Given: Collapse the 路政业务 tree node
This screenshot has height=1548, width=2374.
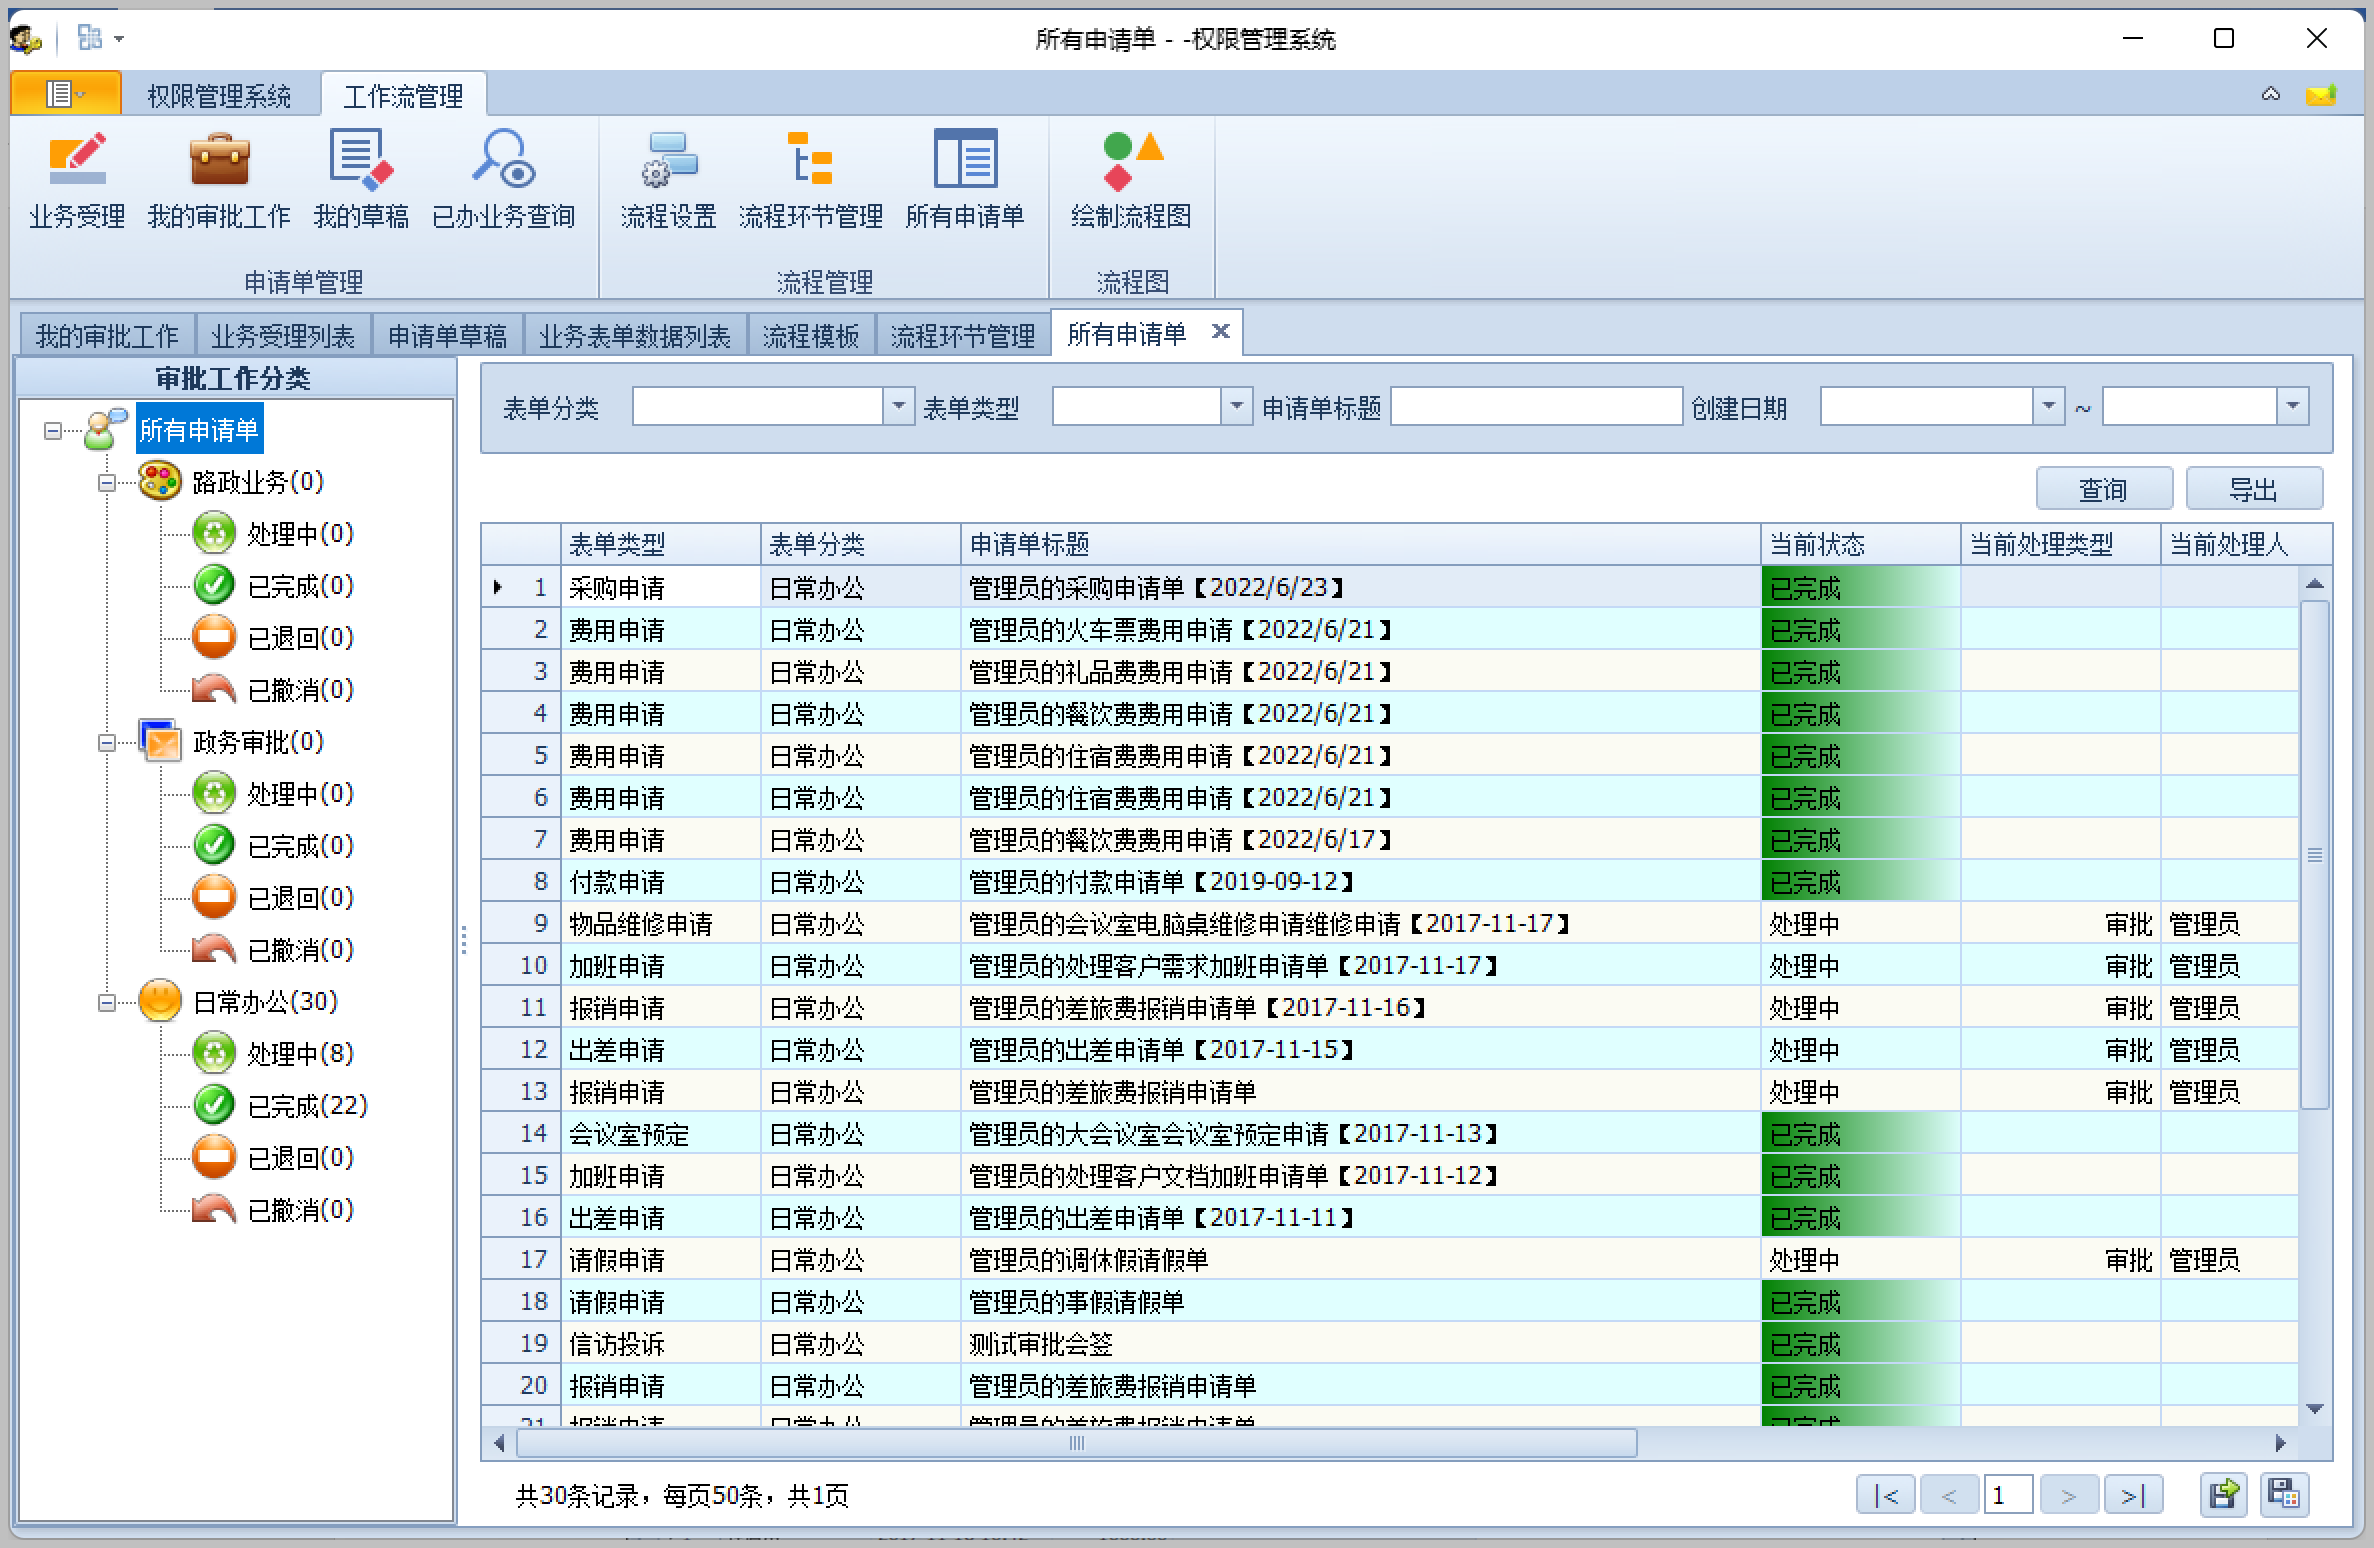Looking at the screenshot, I should pos(107,483).
